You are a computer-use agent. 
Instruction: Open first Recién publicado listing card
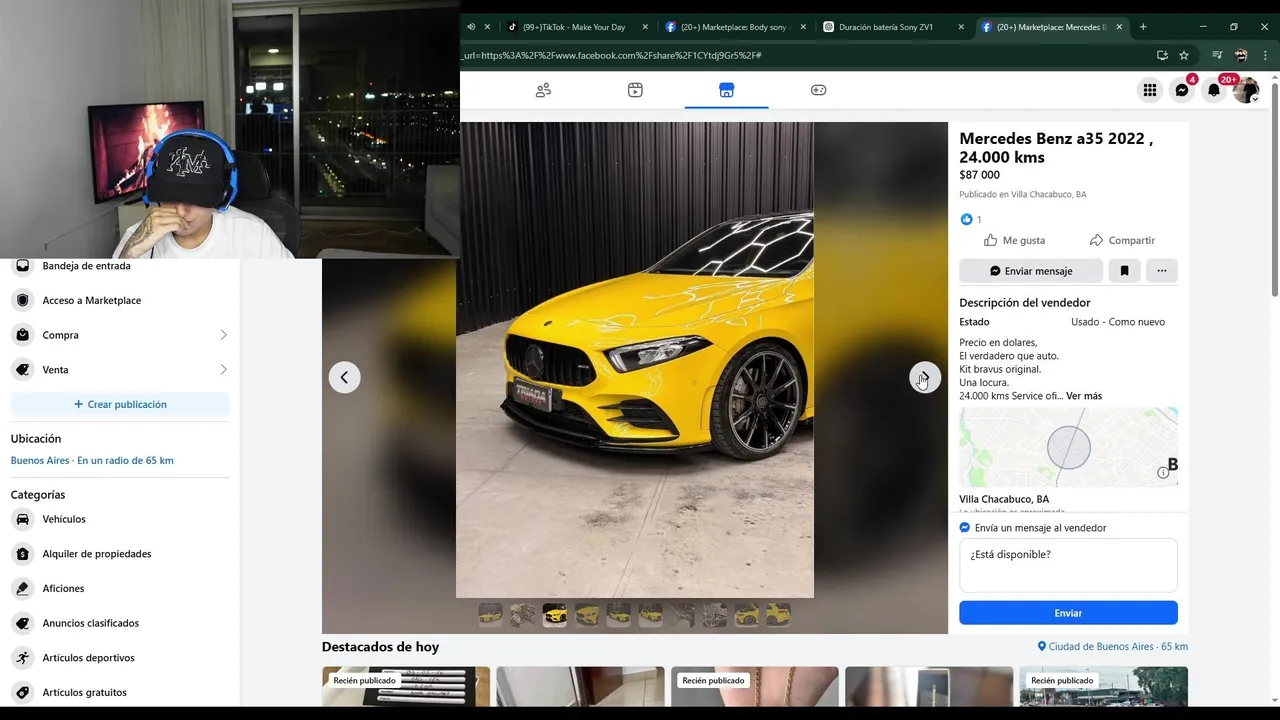coord(406,687)
